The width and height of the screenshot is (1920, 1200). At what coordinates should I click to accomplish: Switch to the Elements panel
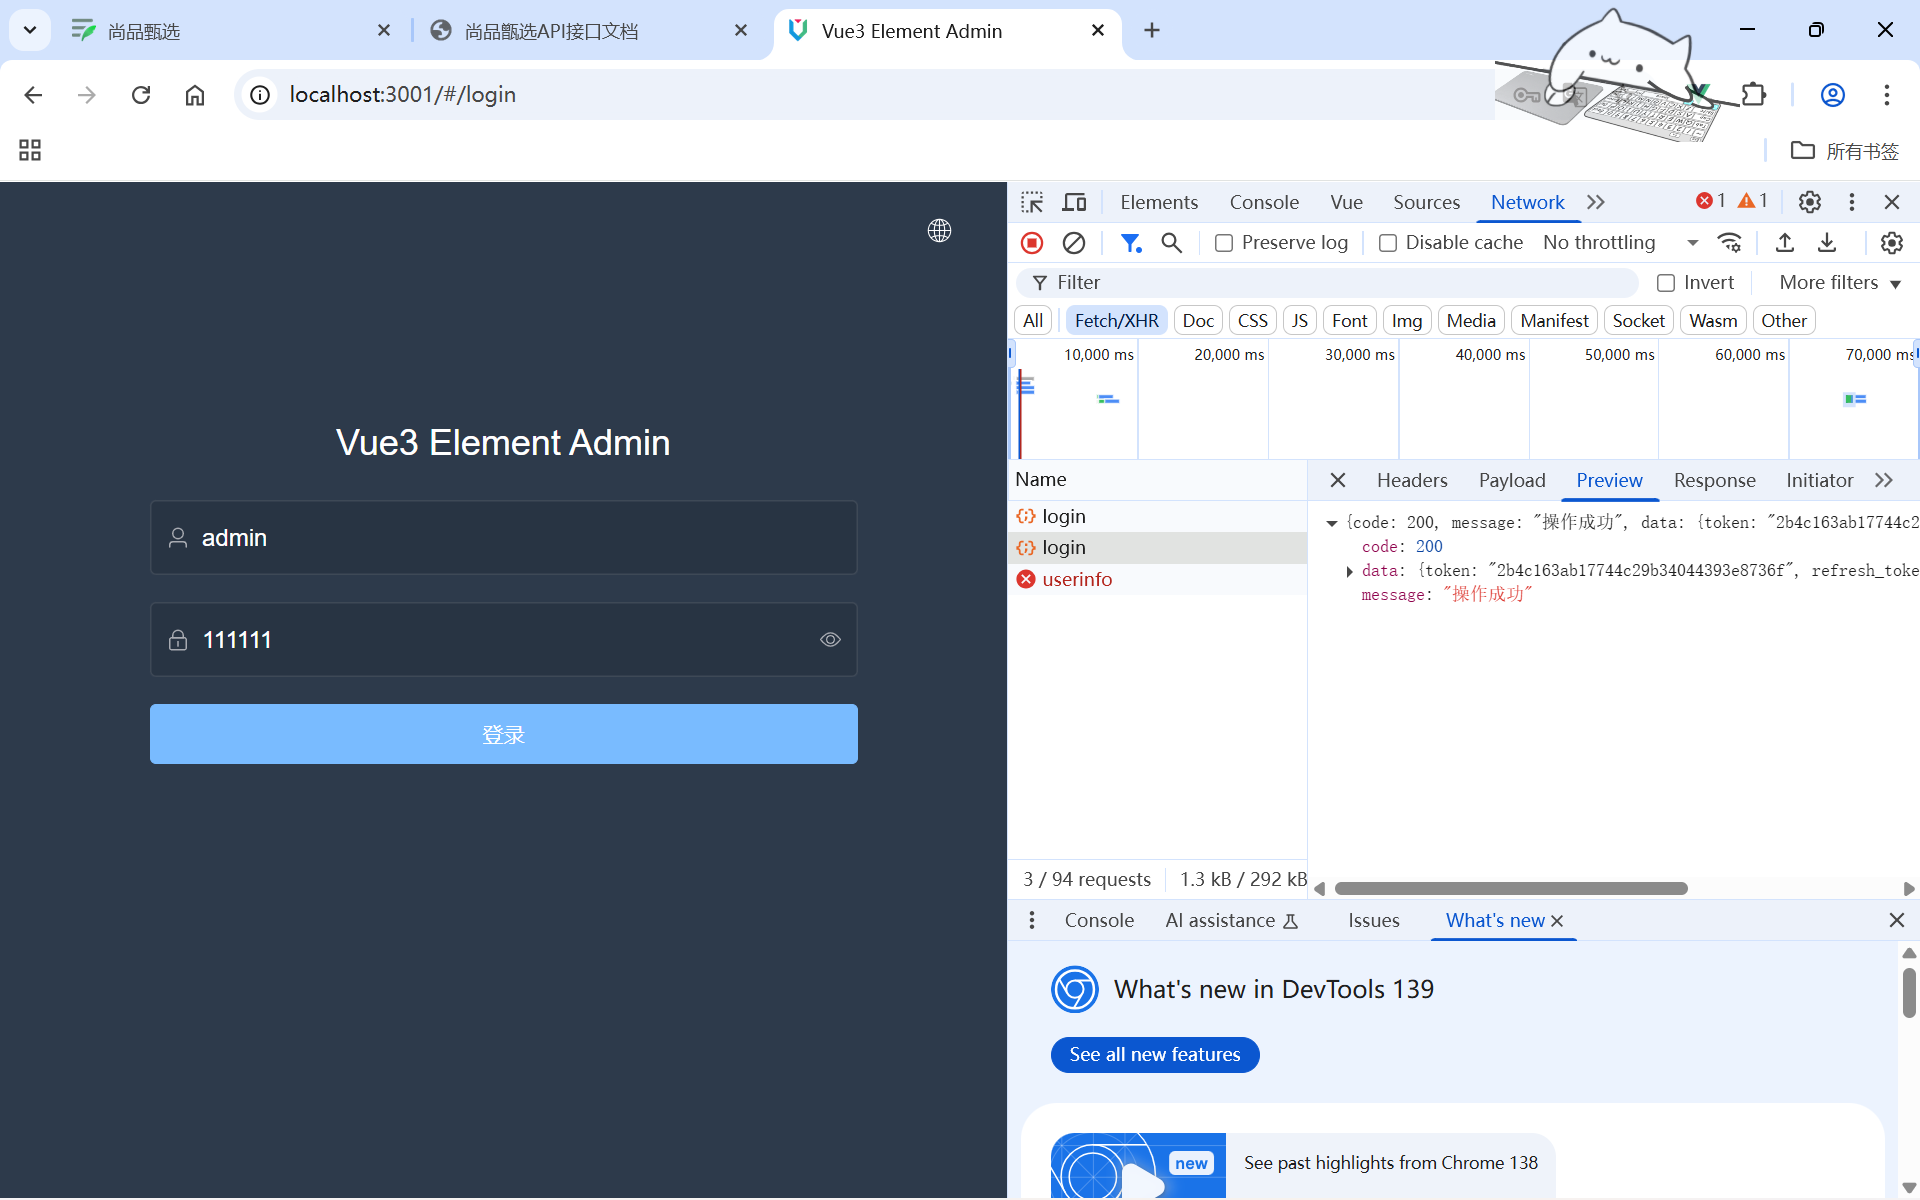[x=1159, y=202]
